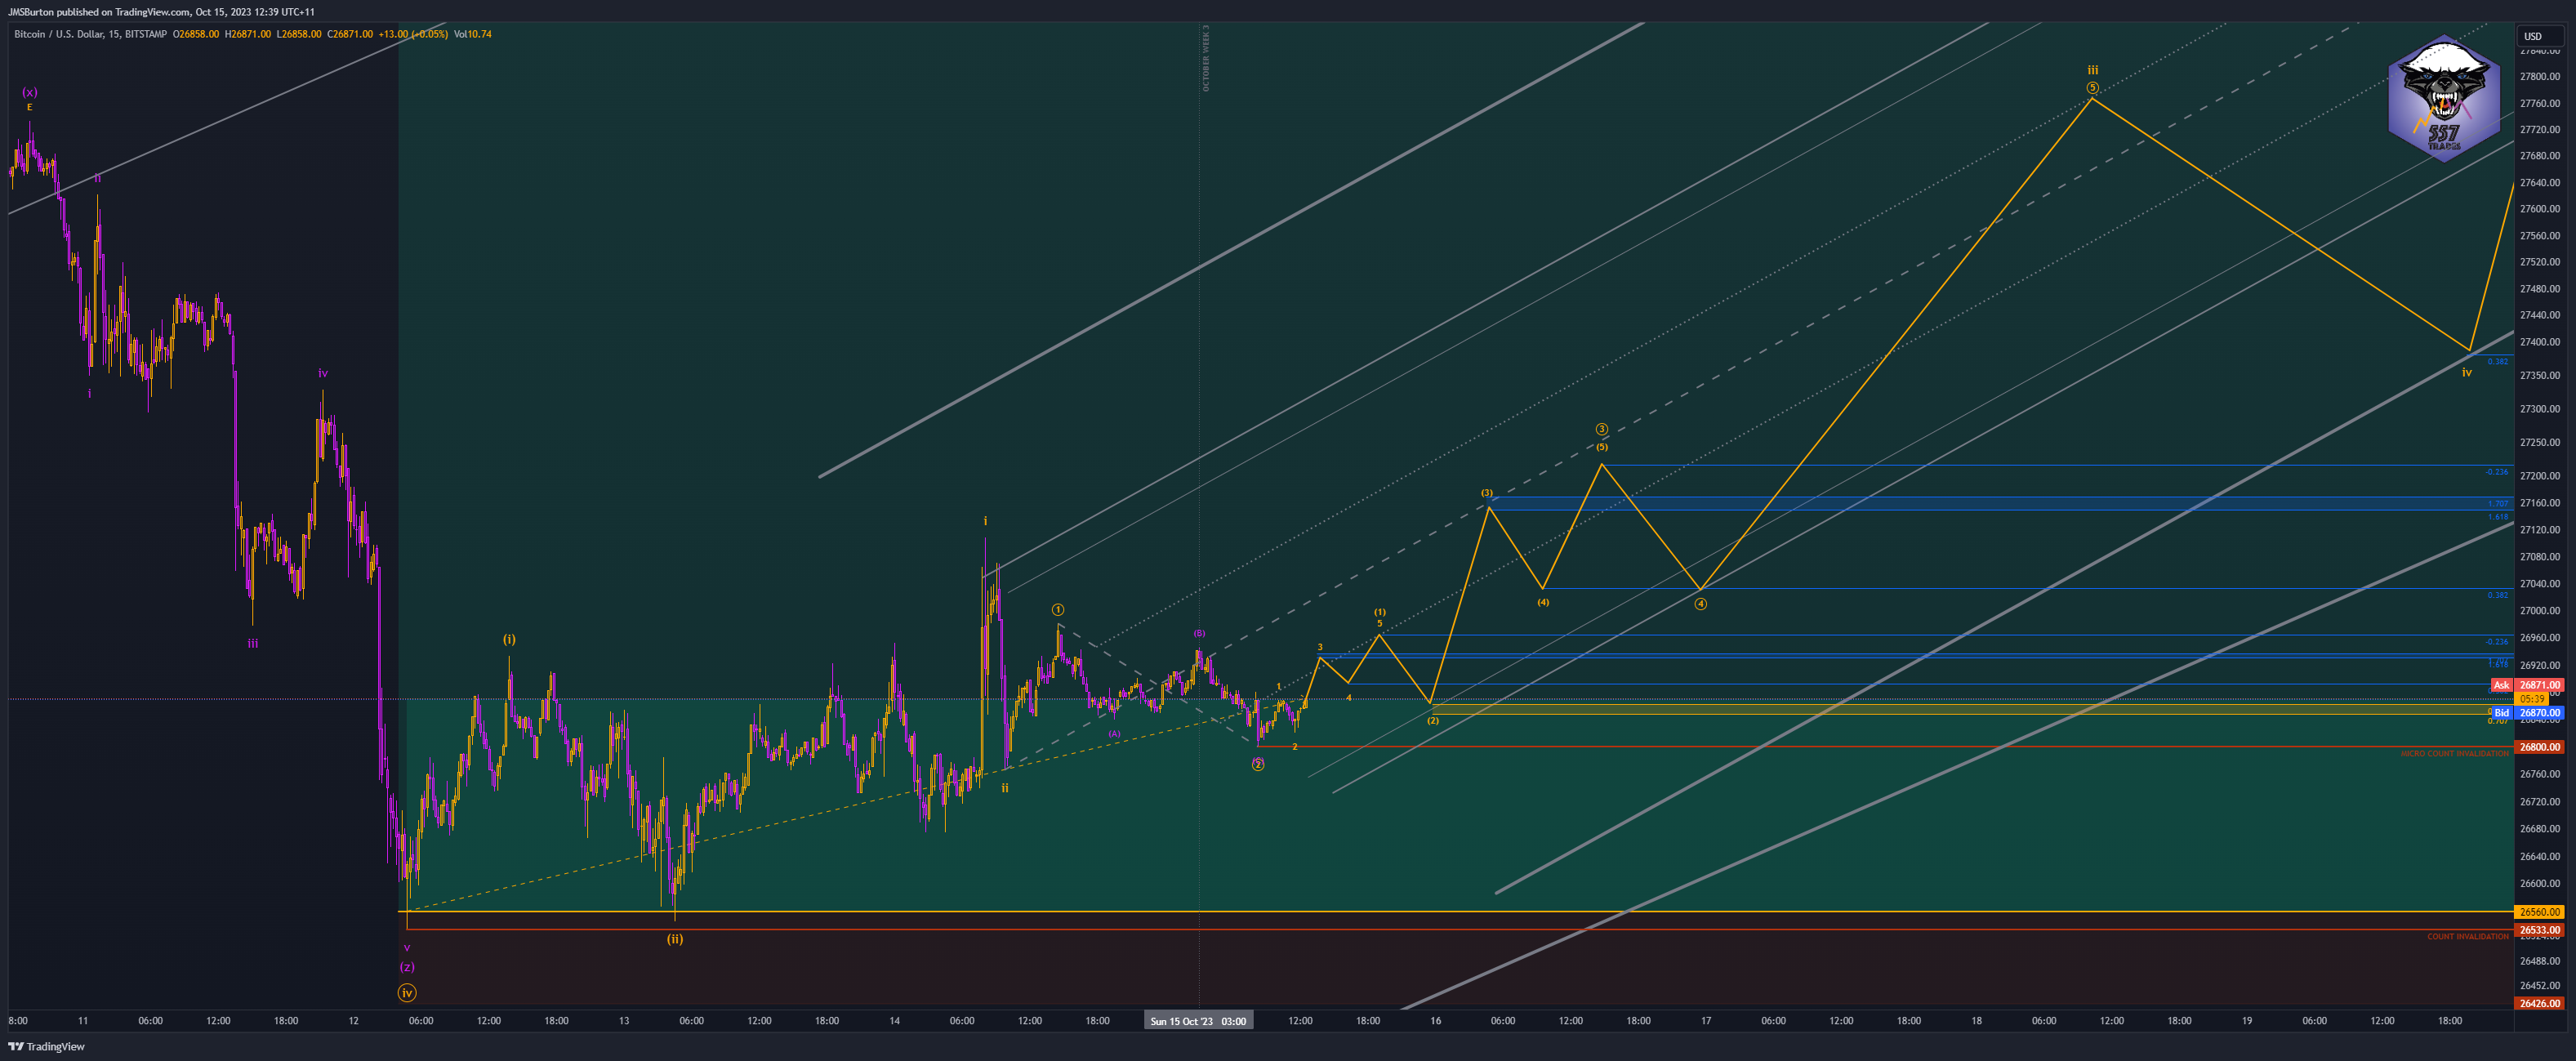Click the orange iv label at far right
Image resolution: width=2576 pixels, height=1061 pixels.
[x=2467, y=372]
